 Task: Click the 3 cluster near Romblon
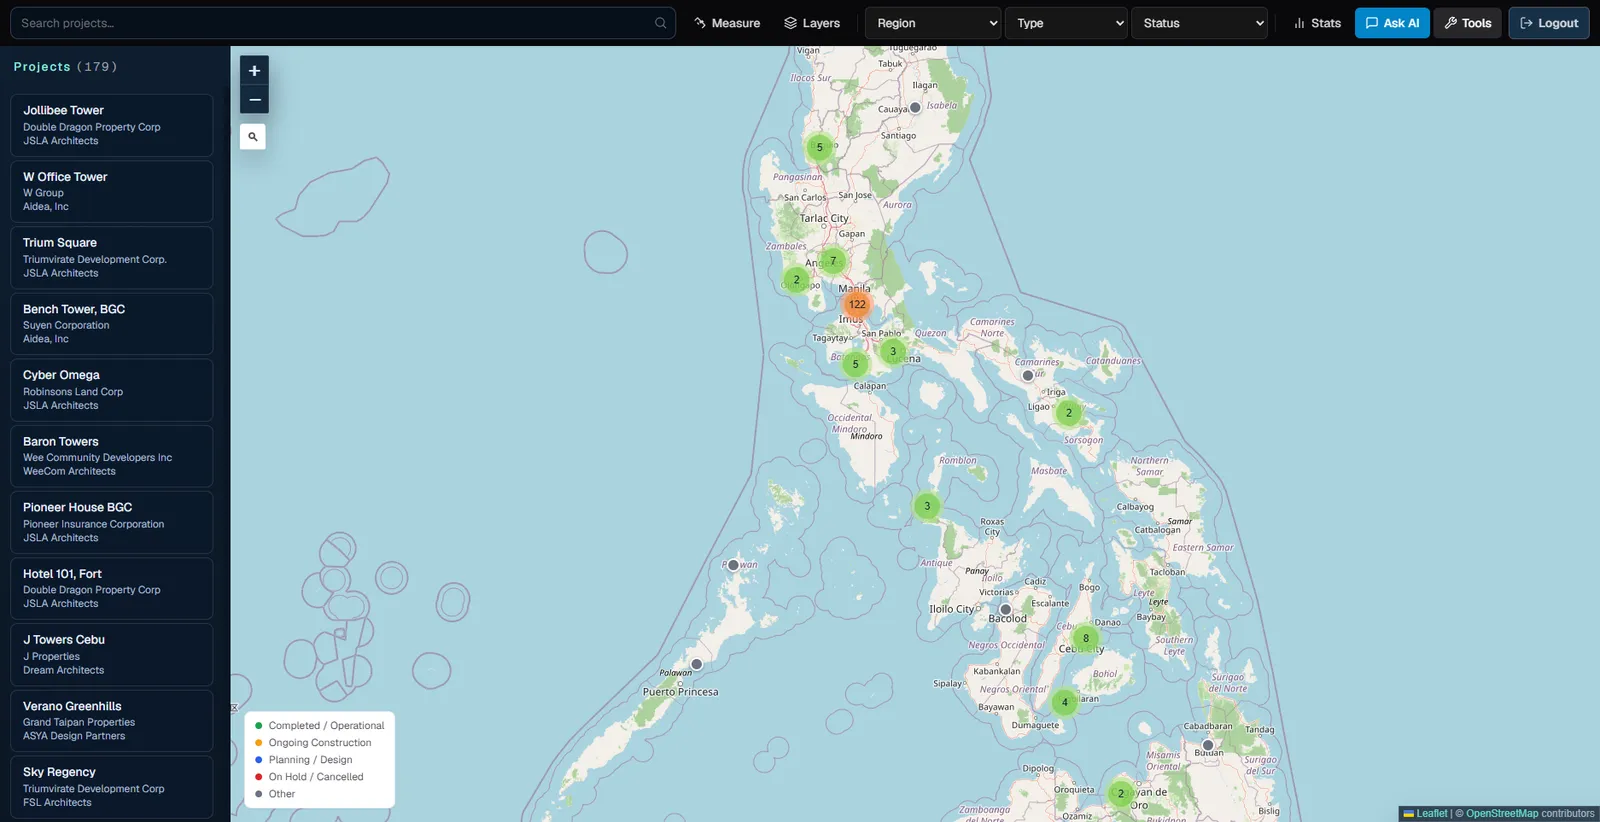tap(927, 506)
